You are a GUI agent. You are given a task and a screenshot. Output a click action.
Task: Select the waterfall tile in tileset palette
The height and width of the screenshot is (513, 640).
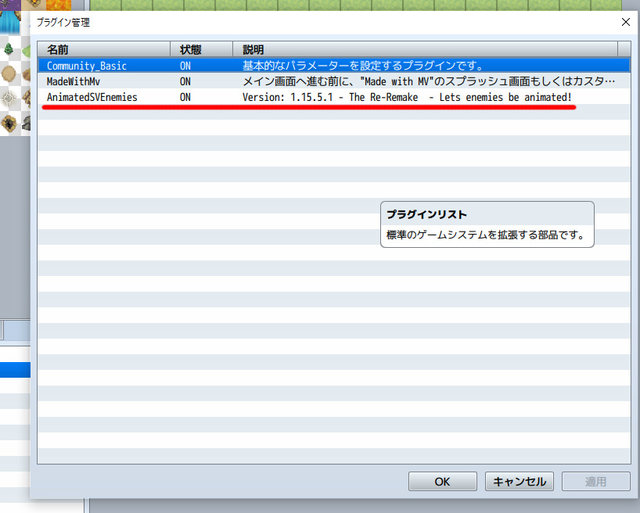click(x=10, y=23)
